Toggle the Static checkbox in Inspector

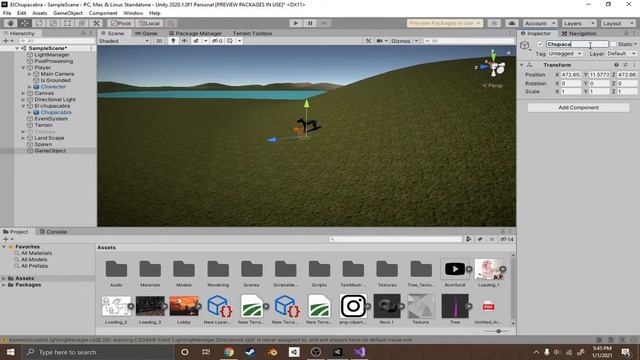(x=613, y=44)
